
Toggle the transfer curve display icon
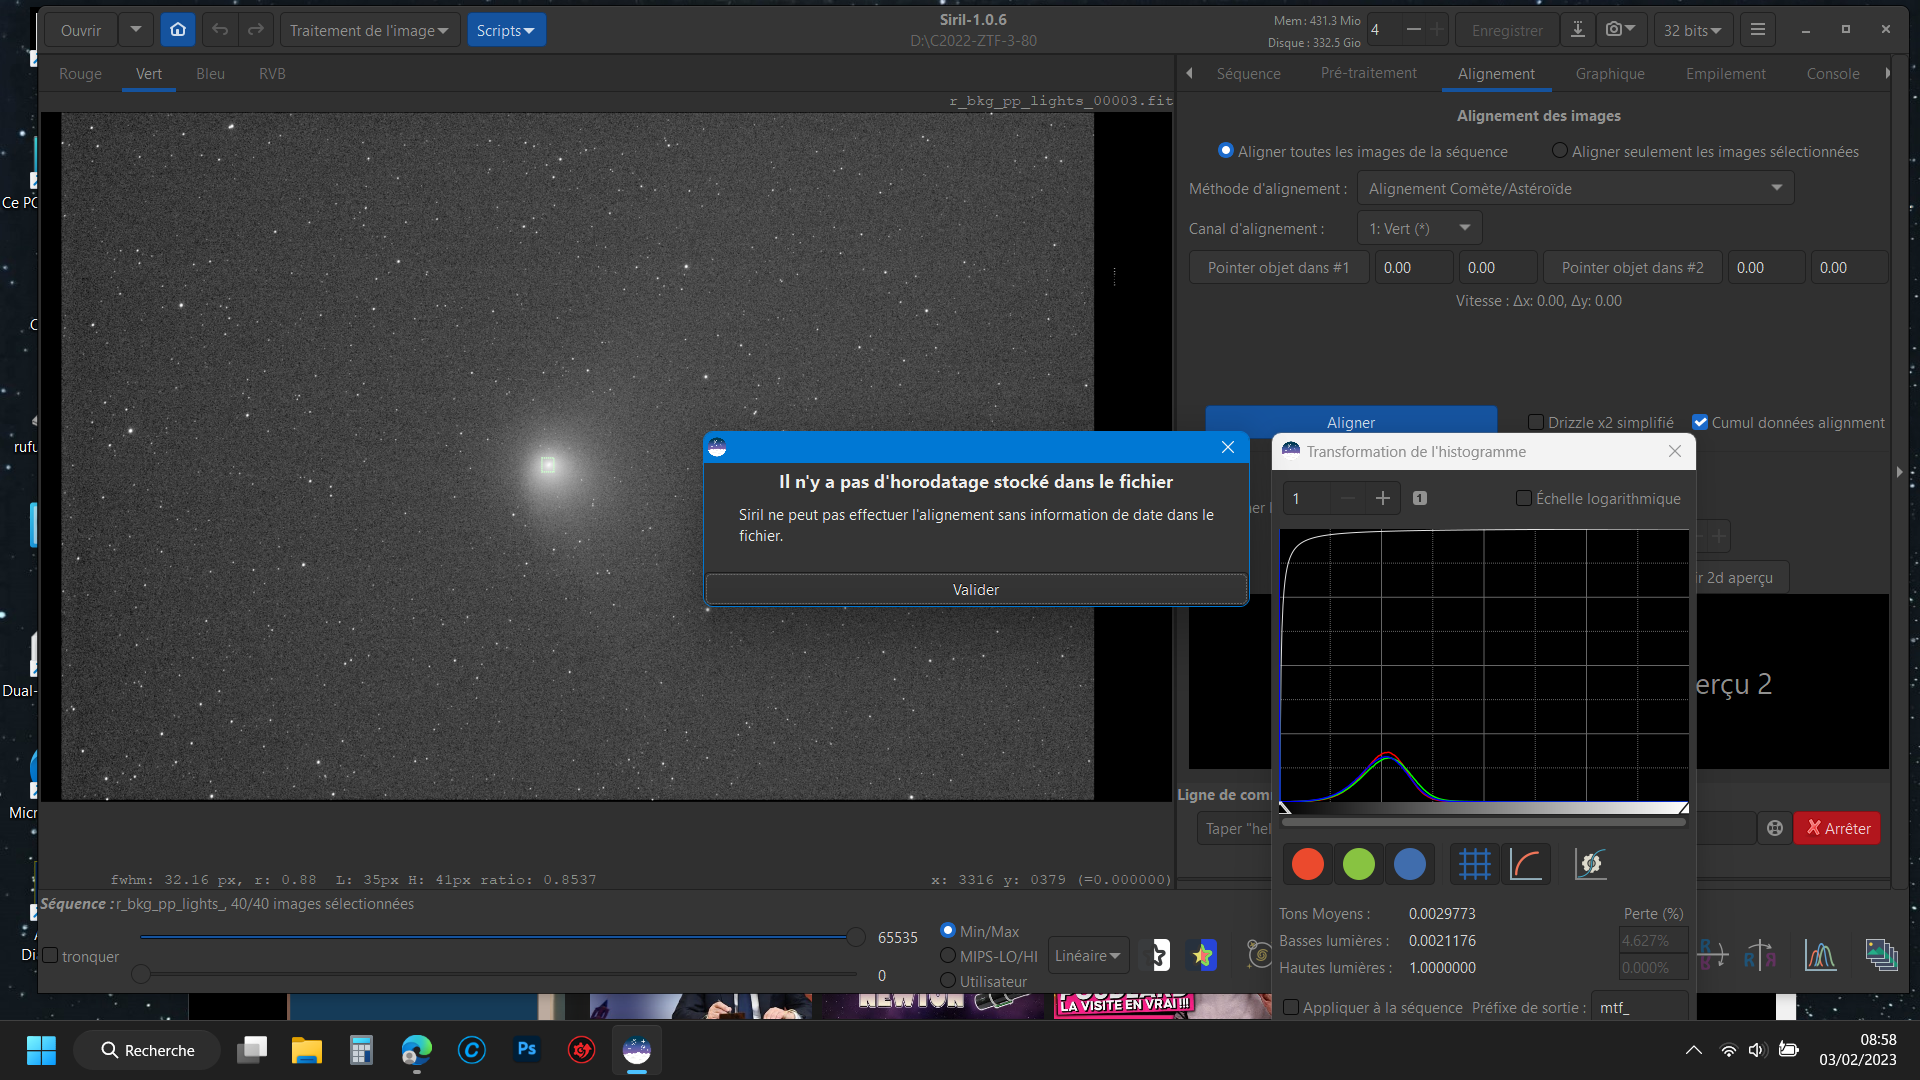[x=1526, y=864]
